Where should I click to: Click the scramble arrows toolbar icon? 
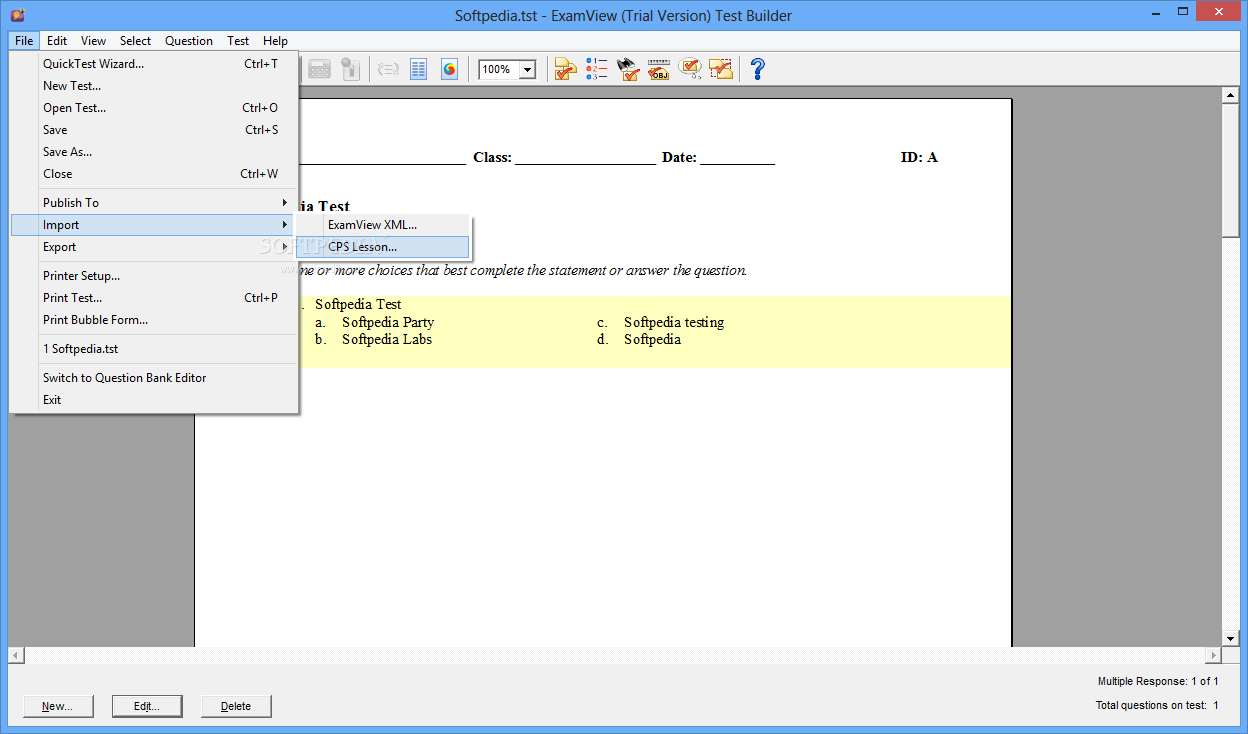[388, 69]
